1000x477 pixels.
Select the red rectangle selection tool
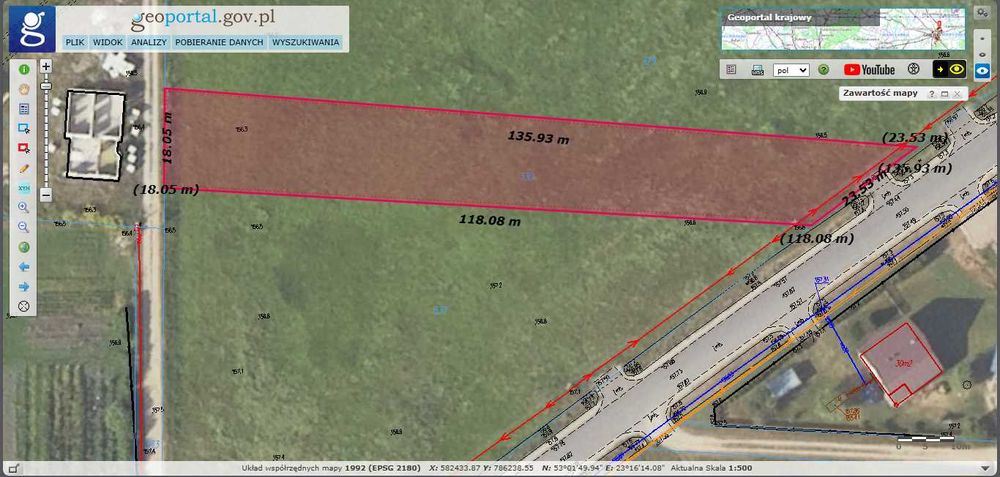(x=24, y=149)
